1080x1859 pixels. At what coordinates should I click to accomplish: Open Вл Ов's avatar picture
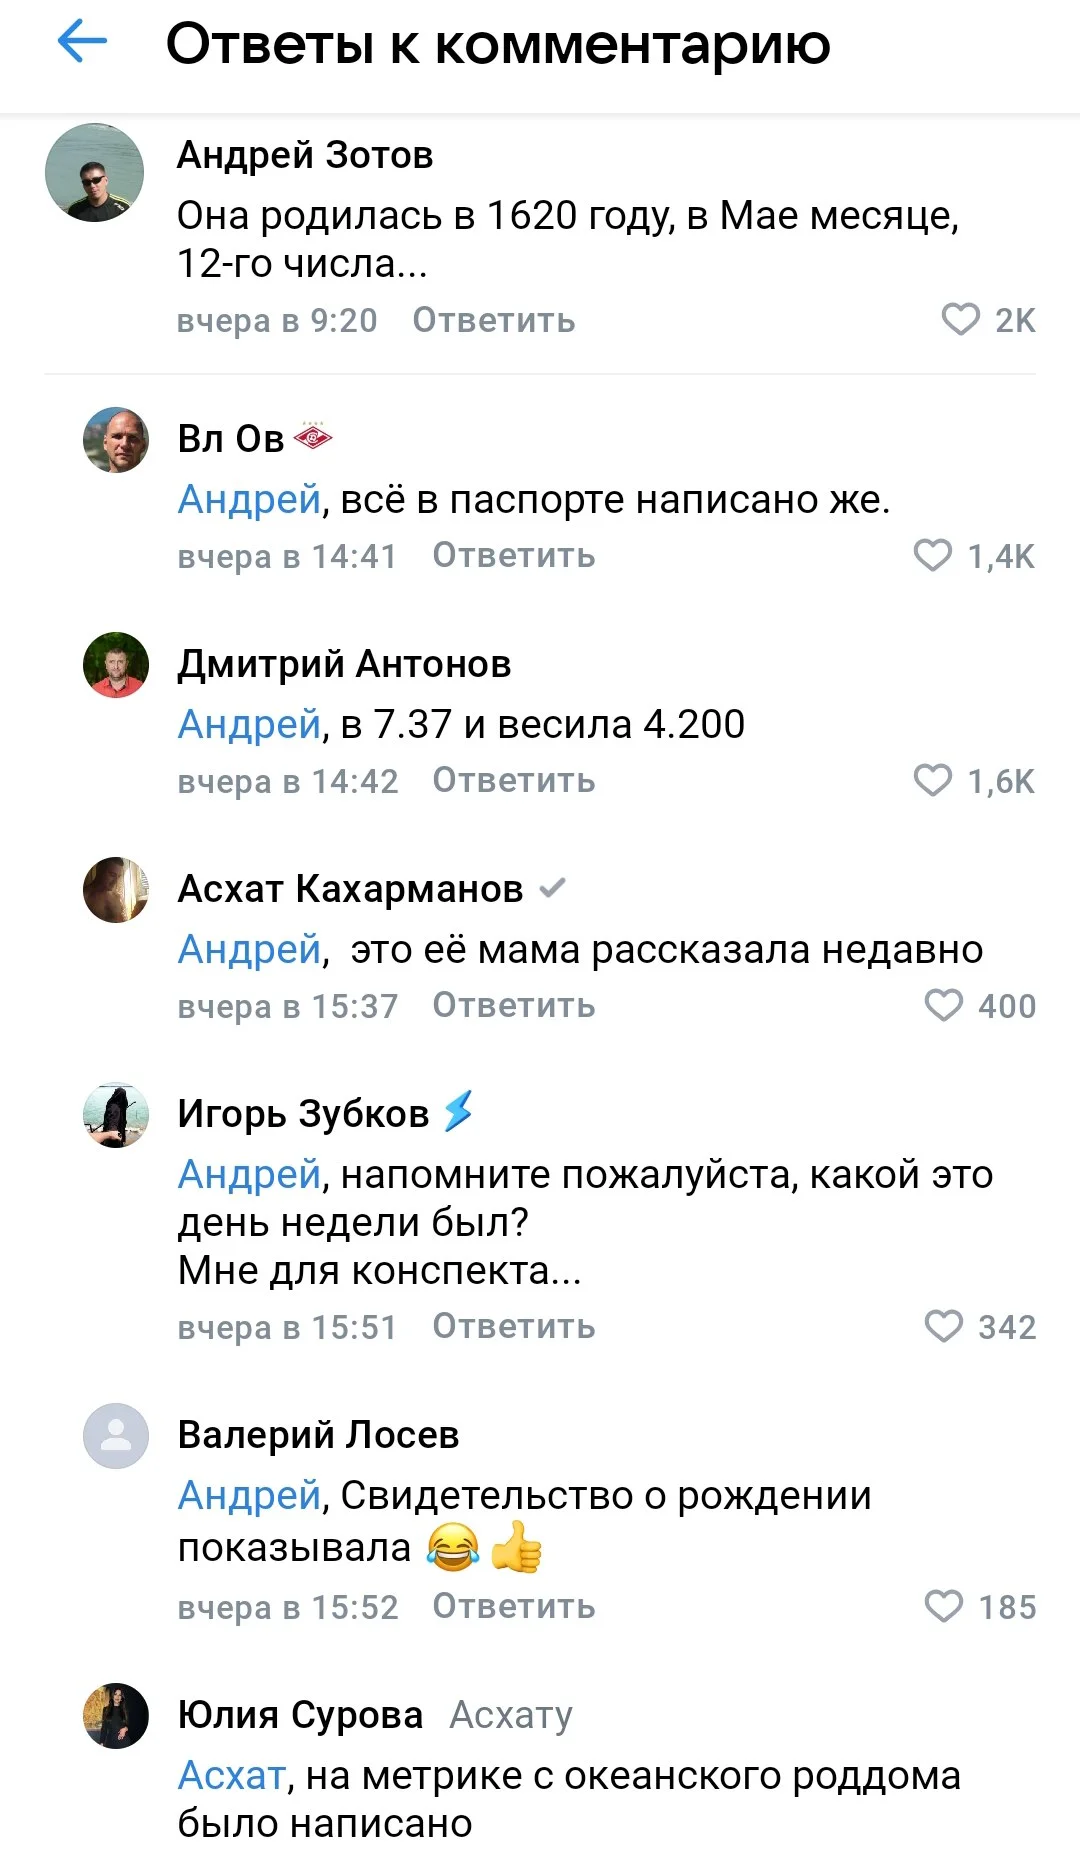click(x=116, y=440)
